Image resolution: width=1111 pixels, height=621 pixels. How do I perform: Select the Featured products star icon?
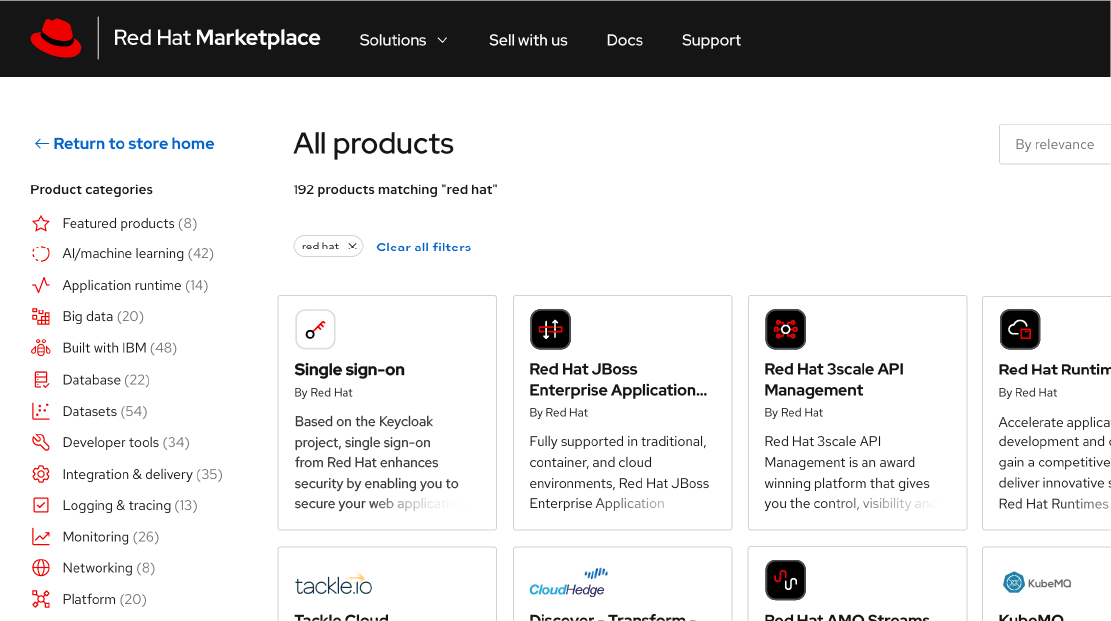[40, 222]
